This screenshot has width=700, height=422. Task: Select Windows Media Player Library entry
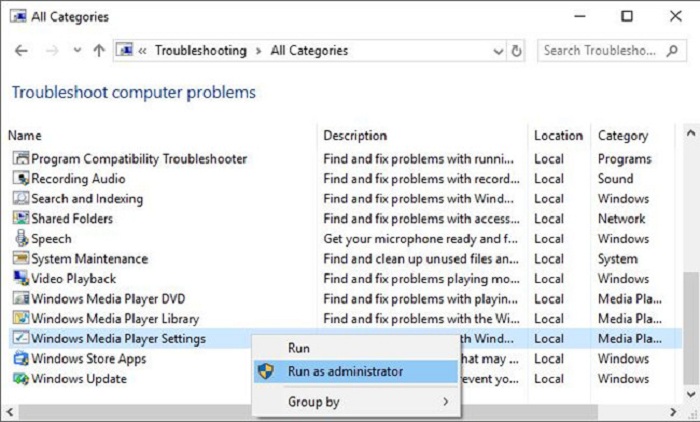(x=115, y=319)
